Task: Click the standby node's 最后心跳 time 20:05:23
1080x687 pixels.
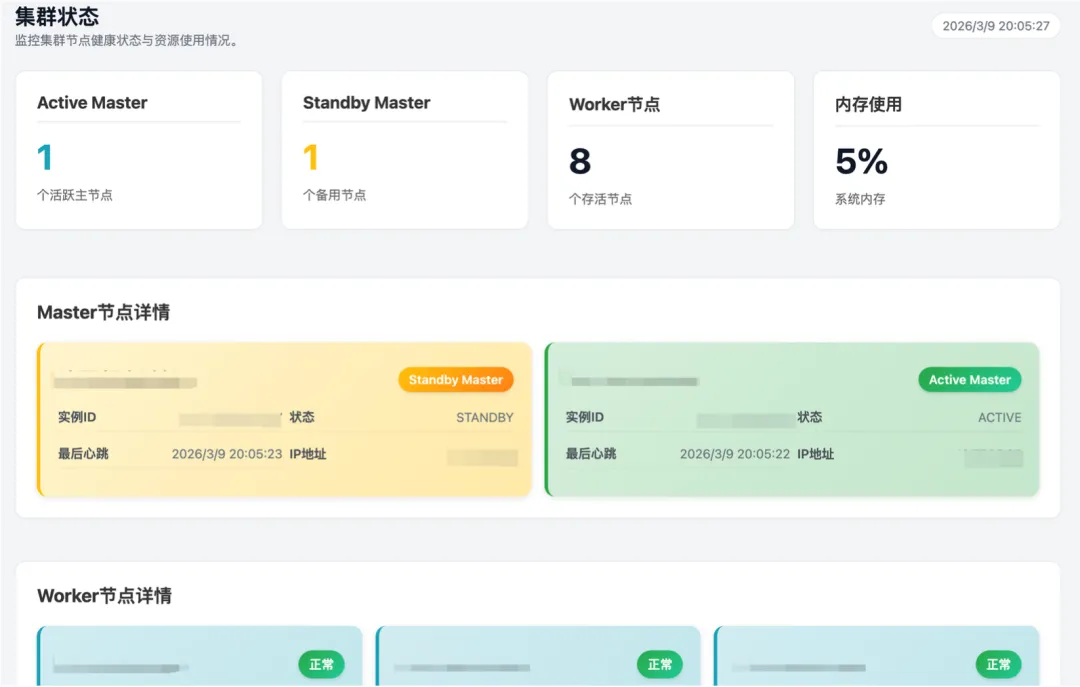Action: [226, 454]
